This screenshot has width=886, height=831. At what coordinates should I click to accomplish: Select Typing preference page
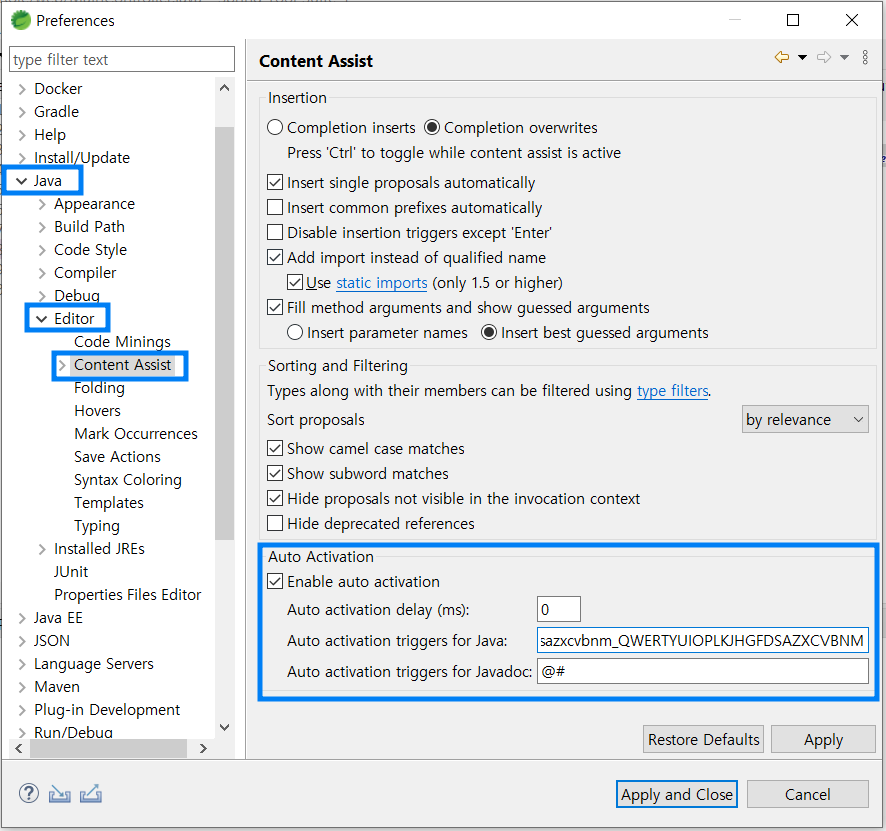point(97,526)
